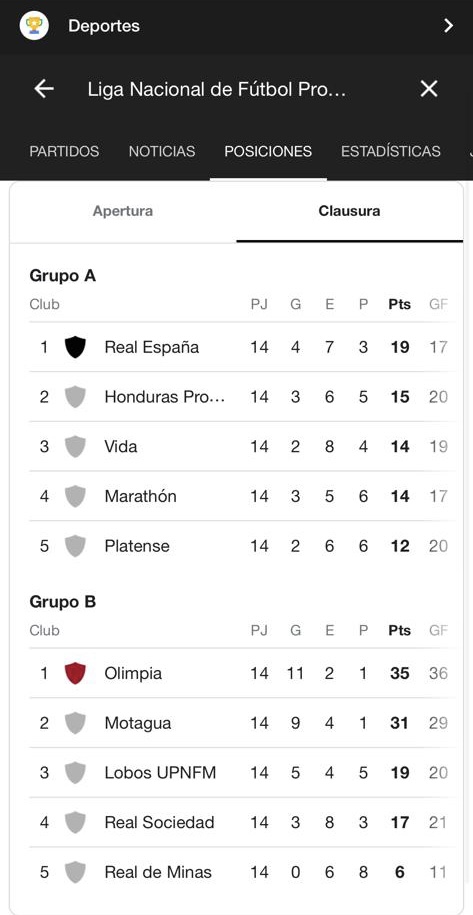Viewport: 473px width, 915px height.
Task: Switch to the Apertura standings
Action: pos(123,211)
